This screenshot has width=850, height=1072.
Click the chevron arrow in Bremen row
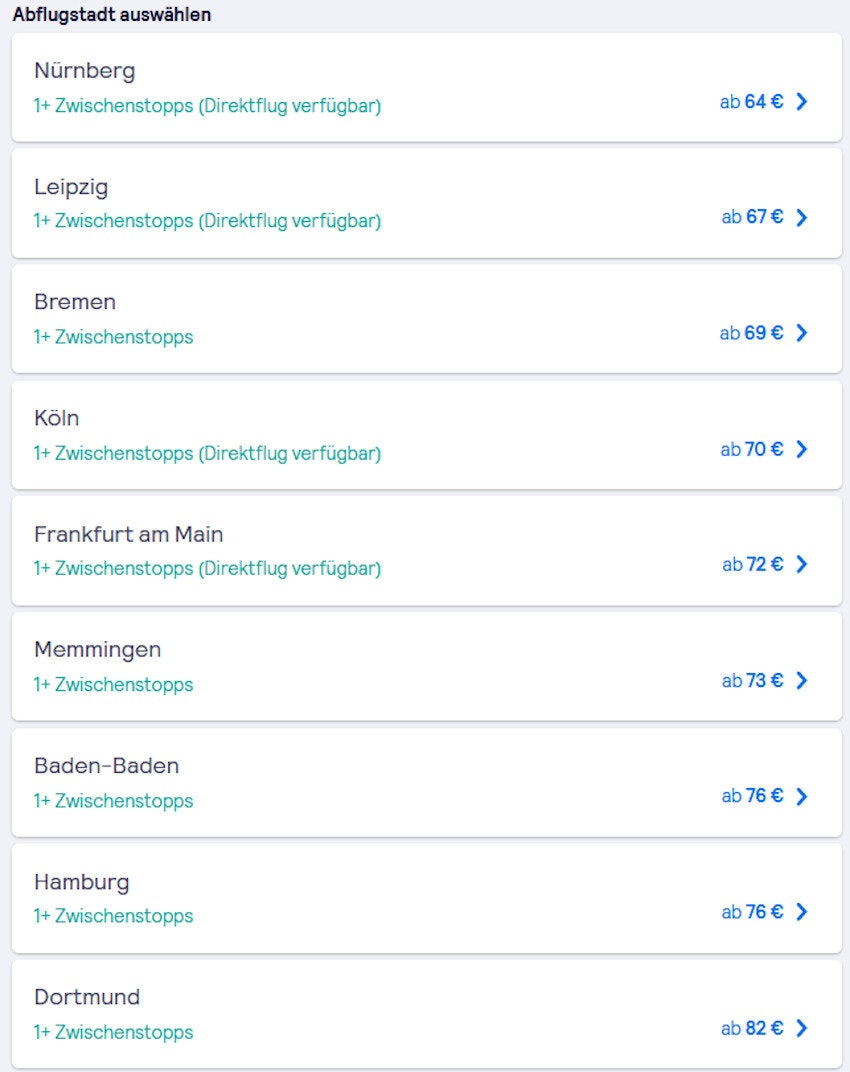coord(801,333)
